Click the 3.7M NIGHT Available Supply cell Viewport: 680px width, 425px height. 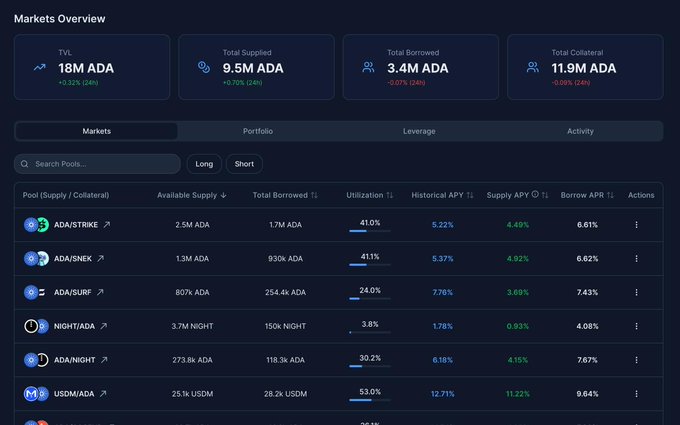click(x=192, y=326)
